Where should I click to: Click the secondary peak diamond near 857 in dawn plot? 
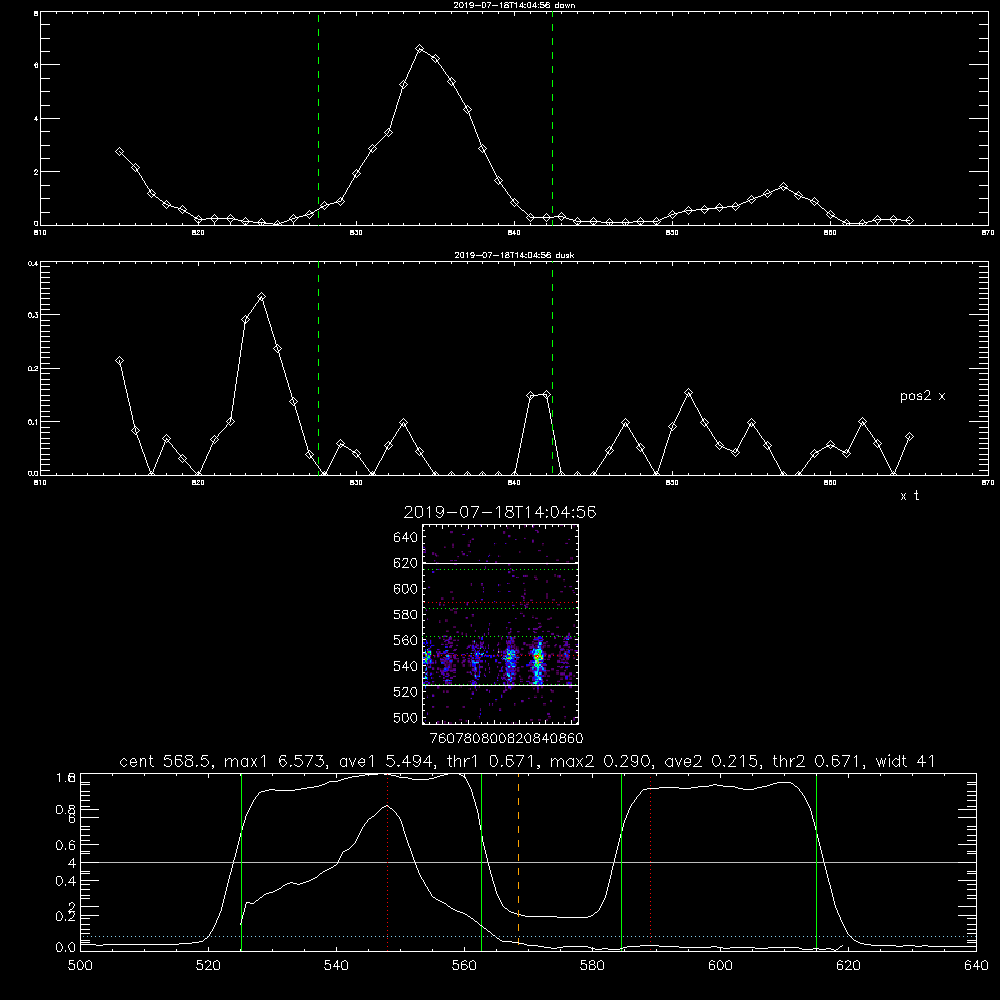783,186
